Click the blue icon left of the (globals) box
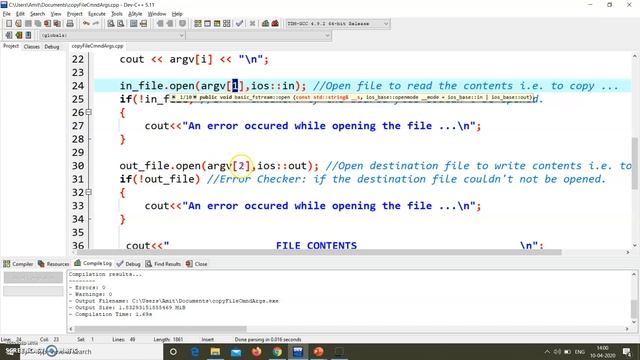 pyautogui.click(x=28, y=36)
